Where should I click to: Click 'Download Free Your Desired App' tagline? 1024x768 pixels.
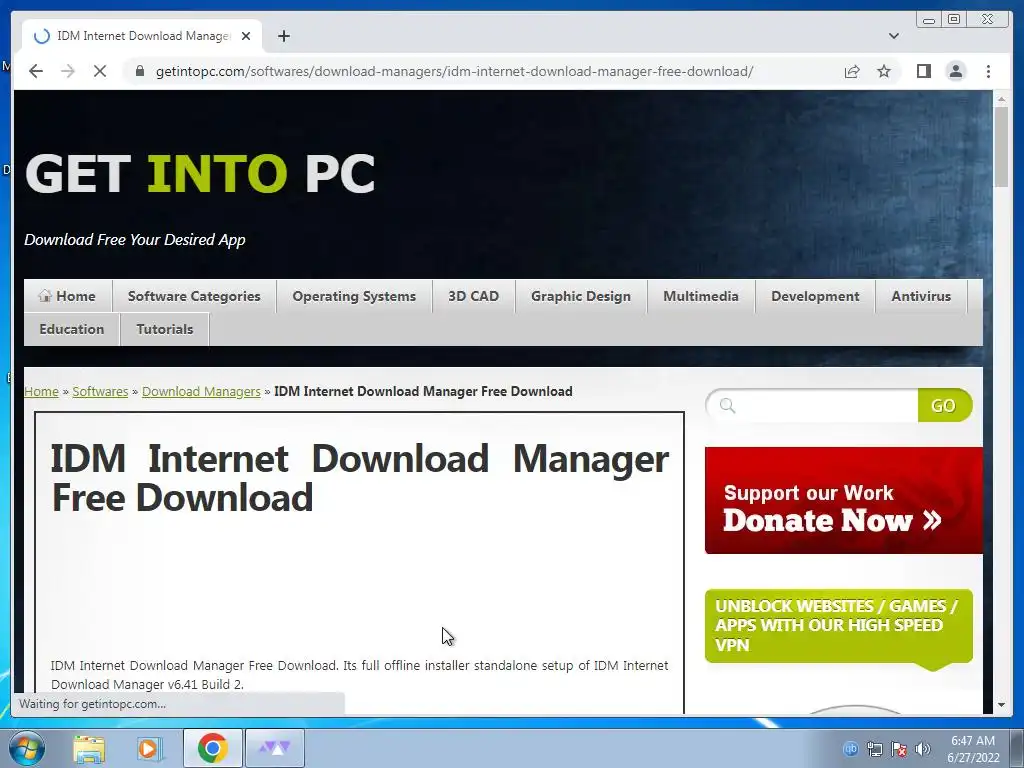pyautogui.click(x=135, y=240)
